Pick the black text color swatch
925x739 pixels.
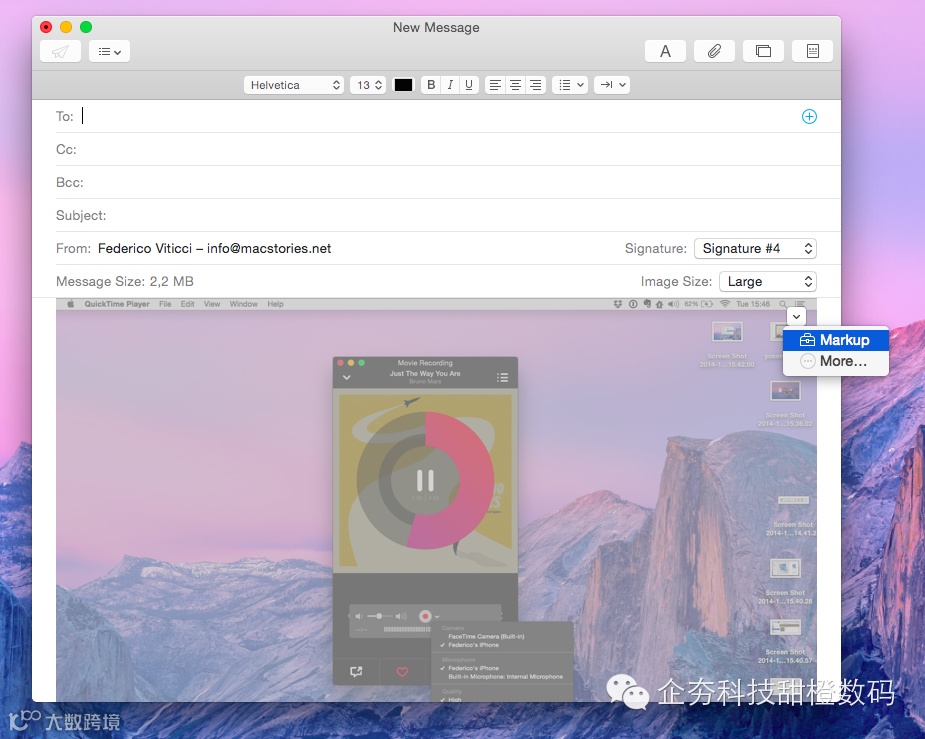tap(404, 85)
